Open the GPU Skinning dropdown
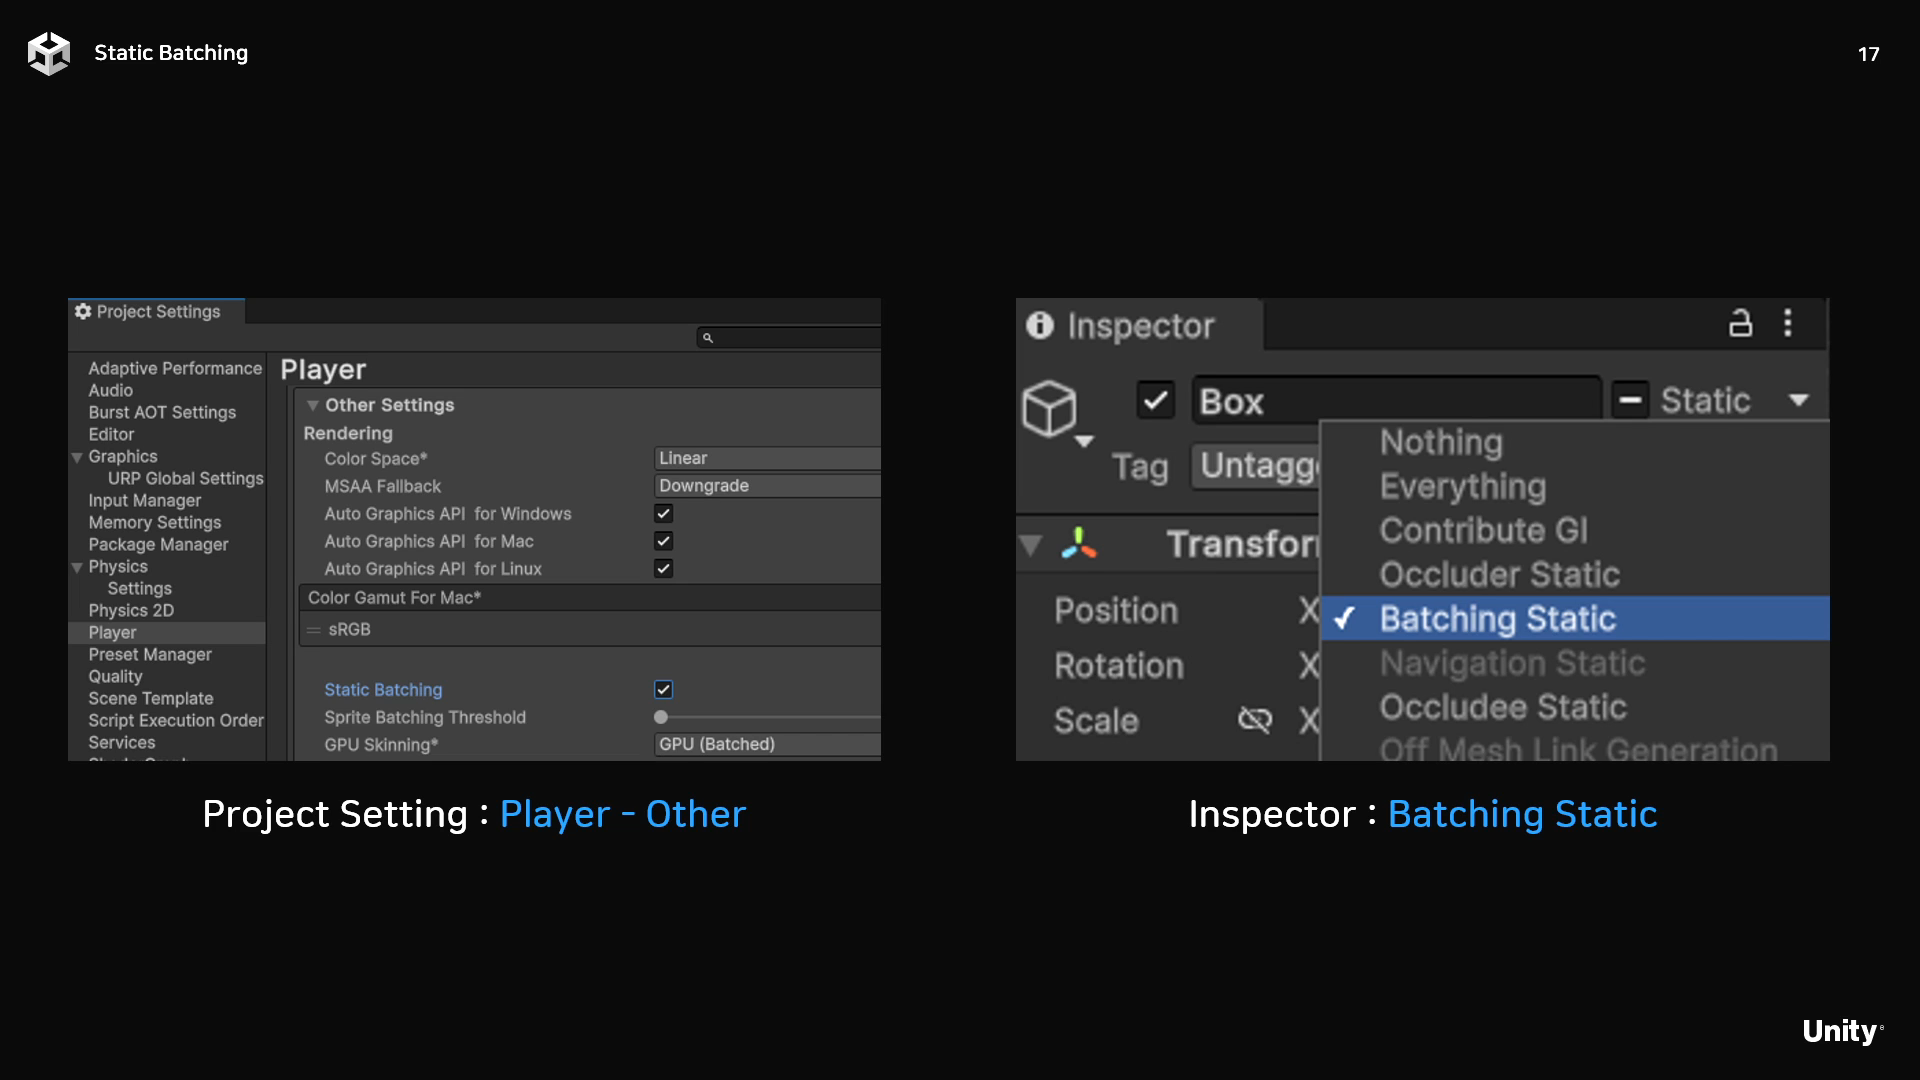The height and width of the screenshot is (1080, 1920). [766, 744]
